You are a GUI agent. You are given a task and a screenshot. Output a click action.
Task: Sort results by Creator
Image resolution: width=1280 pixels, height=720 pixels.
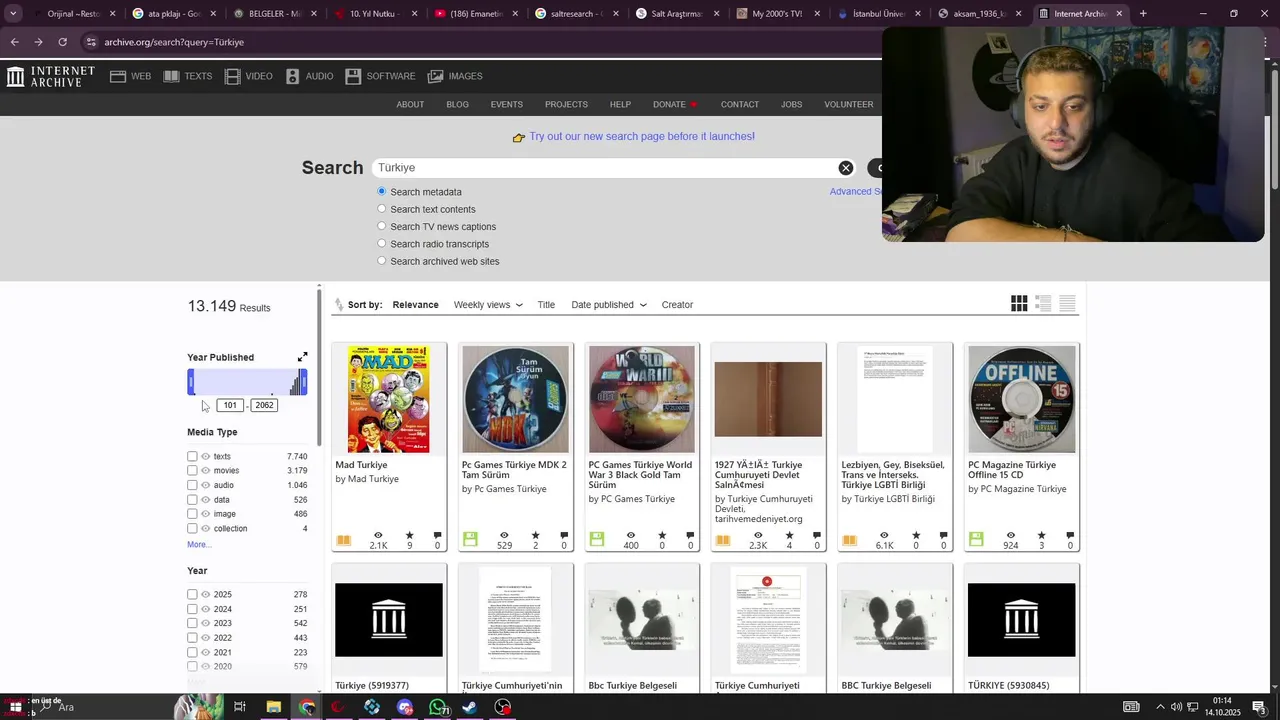[x=677, y=305]
